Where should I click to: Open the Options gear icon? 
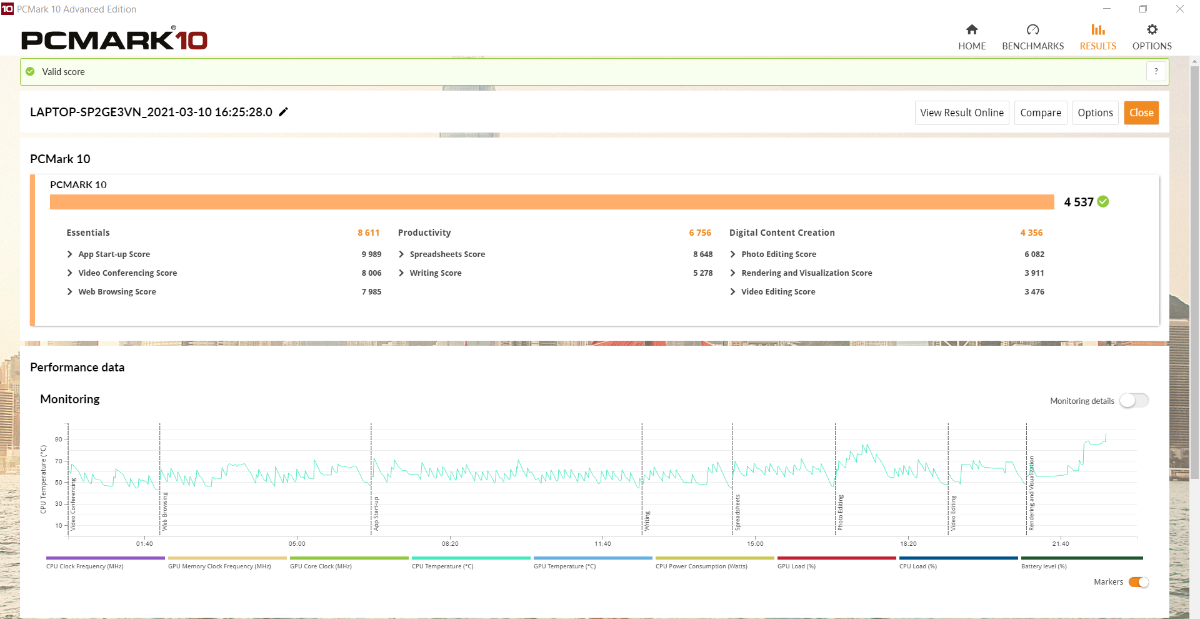pos(1152,30)
